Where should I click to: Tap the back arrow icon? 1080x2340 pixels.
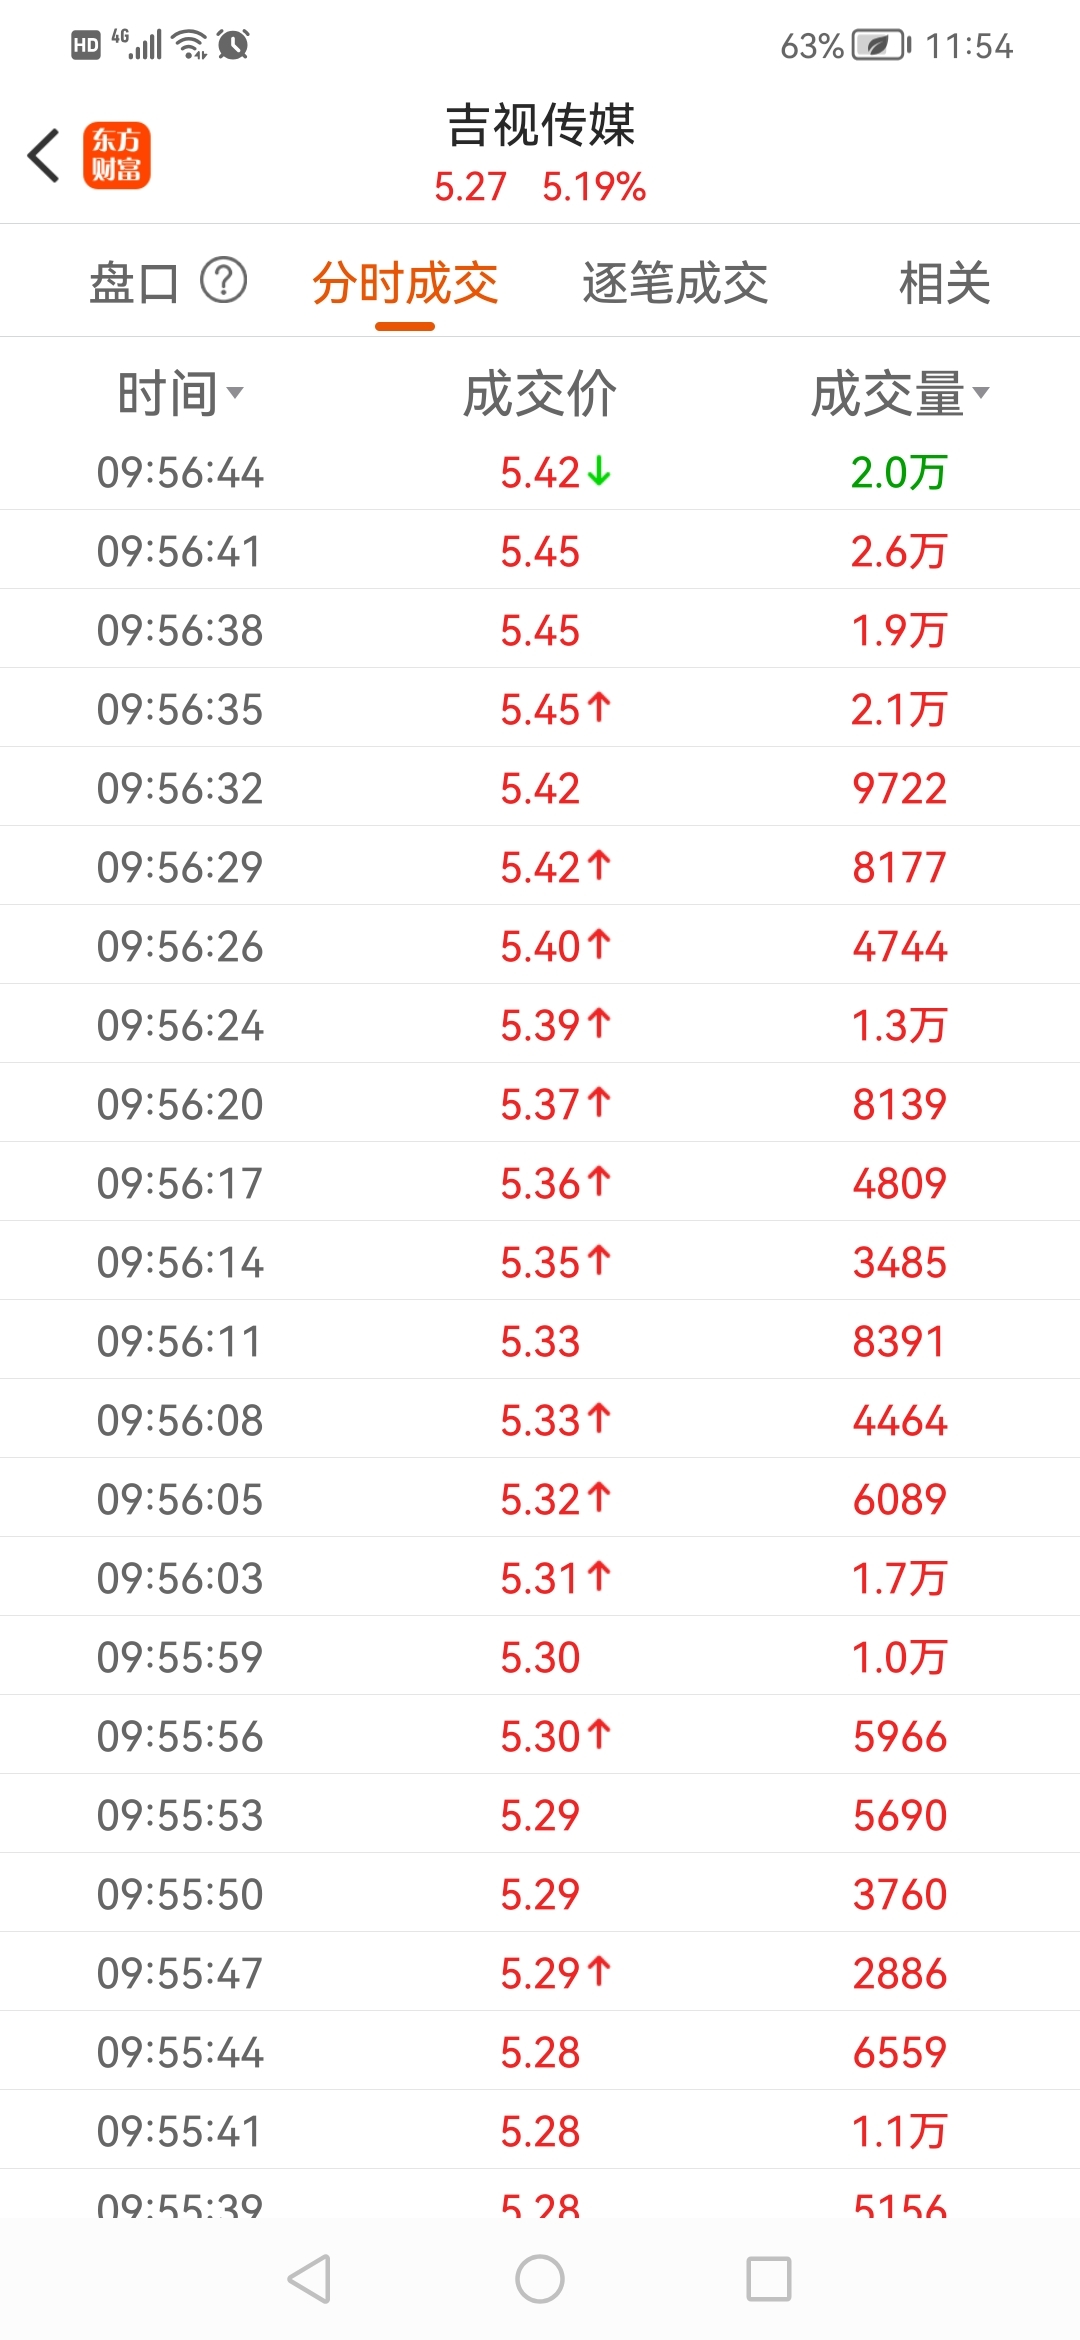[x=44, y=156]
